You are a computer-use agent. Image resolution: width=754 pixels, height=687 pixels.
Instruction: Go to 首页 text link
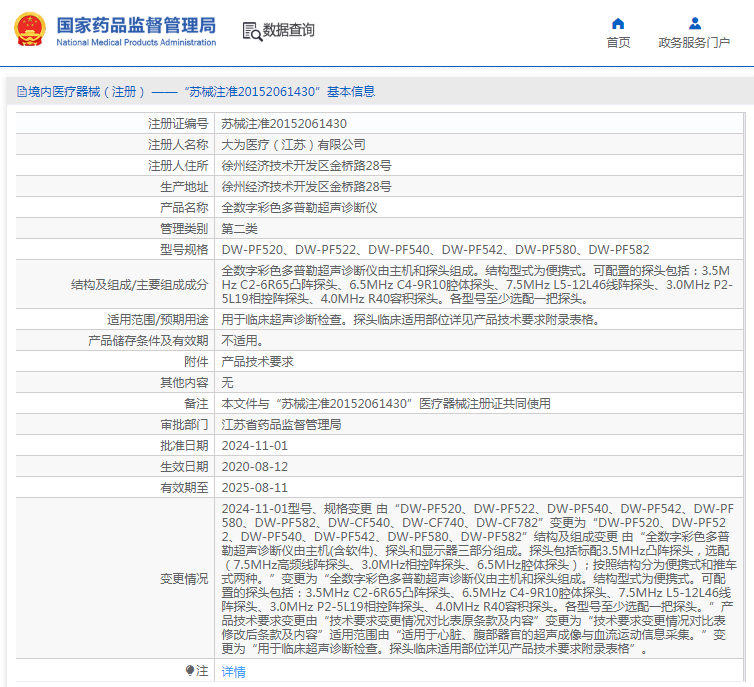click(618, 43)
